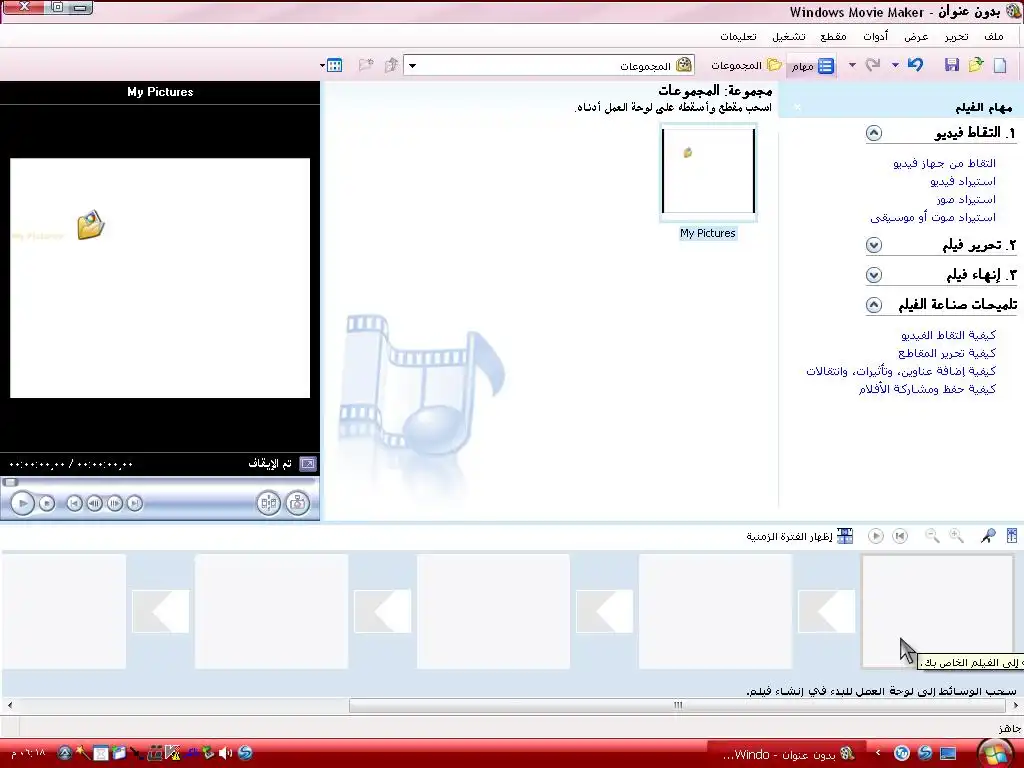
Task: Select the My Pictures clip thumbnail
Action: pyautogui.click(x=709, y=171)
